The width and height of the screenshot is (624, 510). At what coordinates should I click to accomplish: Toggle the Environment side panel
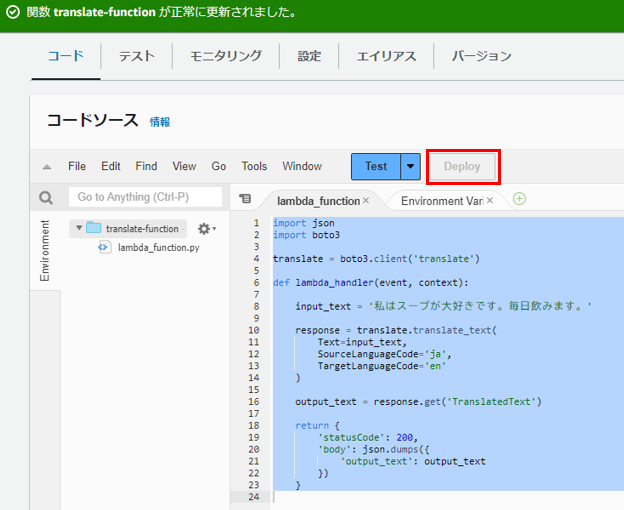(x=45, y=251)
